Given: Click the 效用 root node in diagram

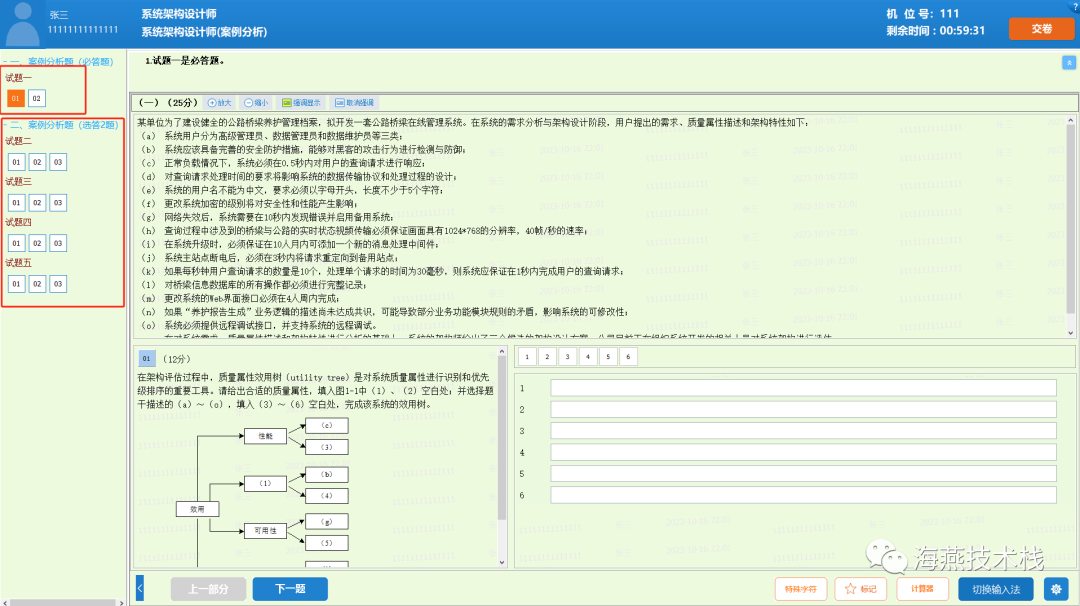Looking at the screenshot, I should pos(198,509).
